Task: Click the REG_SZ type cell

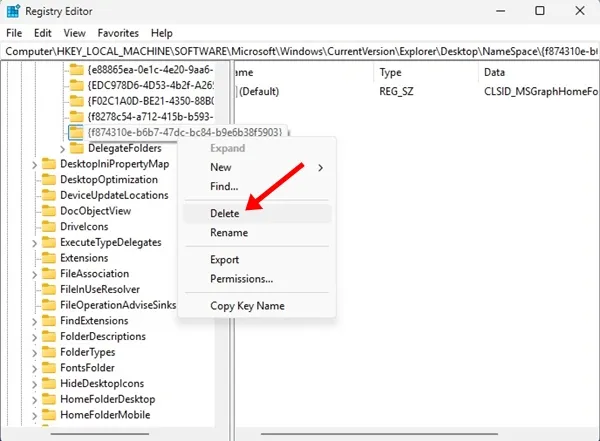Action: (396, 91)
